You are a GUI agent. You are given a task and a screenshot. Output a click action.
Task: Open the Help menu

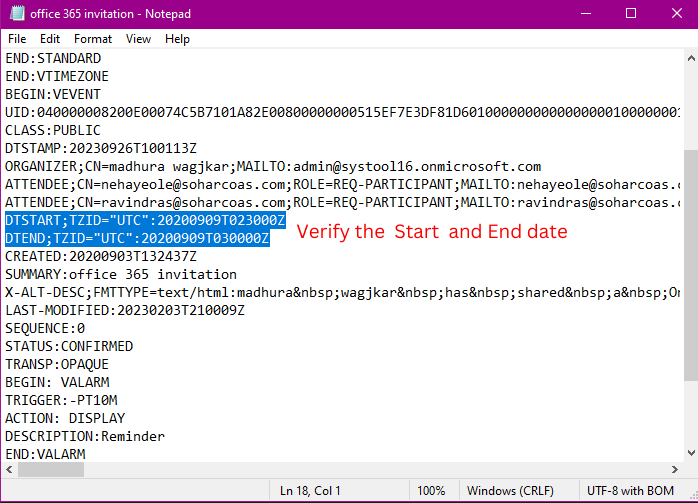tap(177, 39)
